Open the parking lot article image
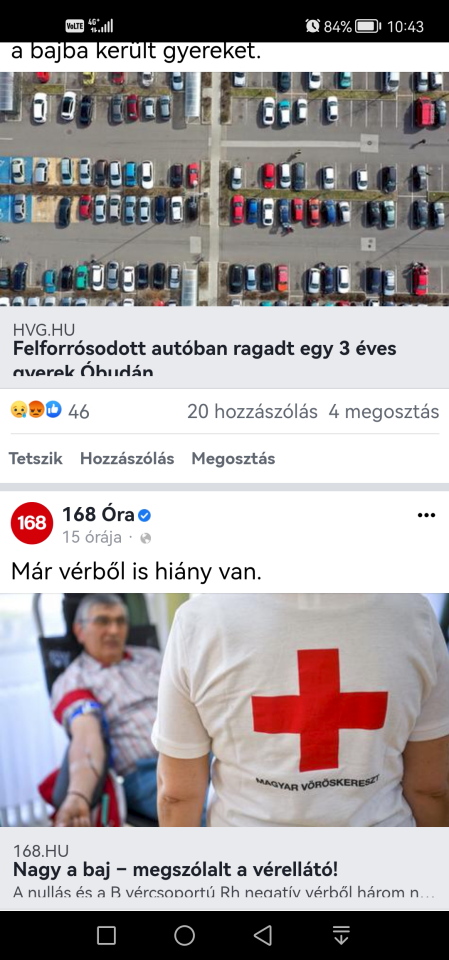449x960 pixels. (x=224, y=189)
